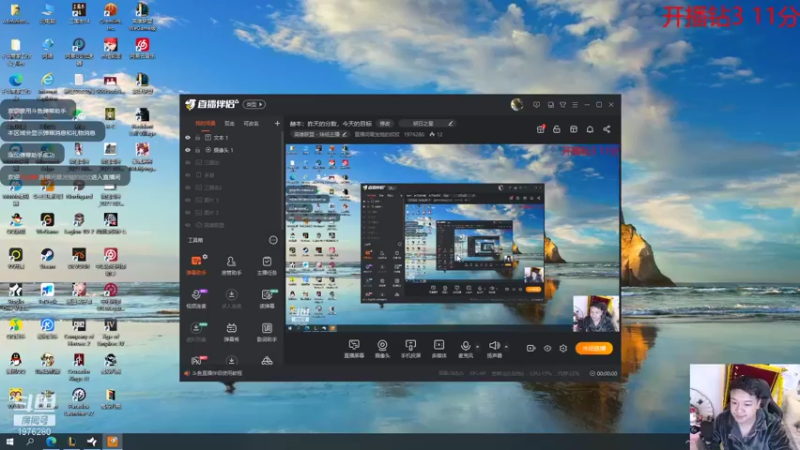
Task: Open the orange 直播伴侣 taskbar icon
Action: 112,442
